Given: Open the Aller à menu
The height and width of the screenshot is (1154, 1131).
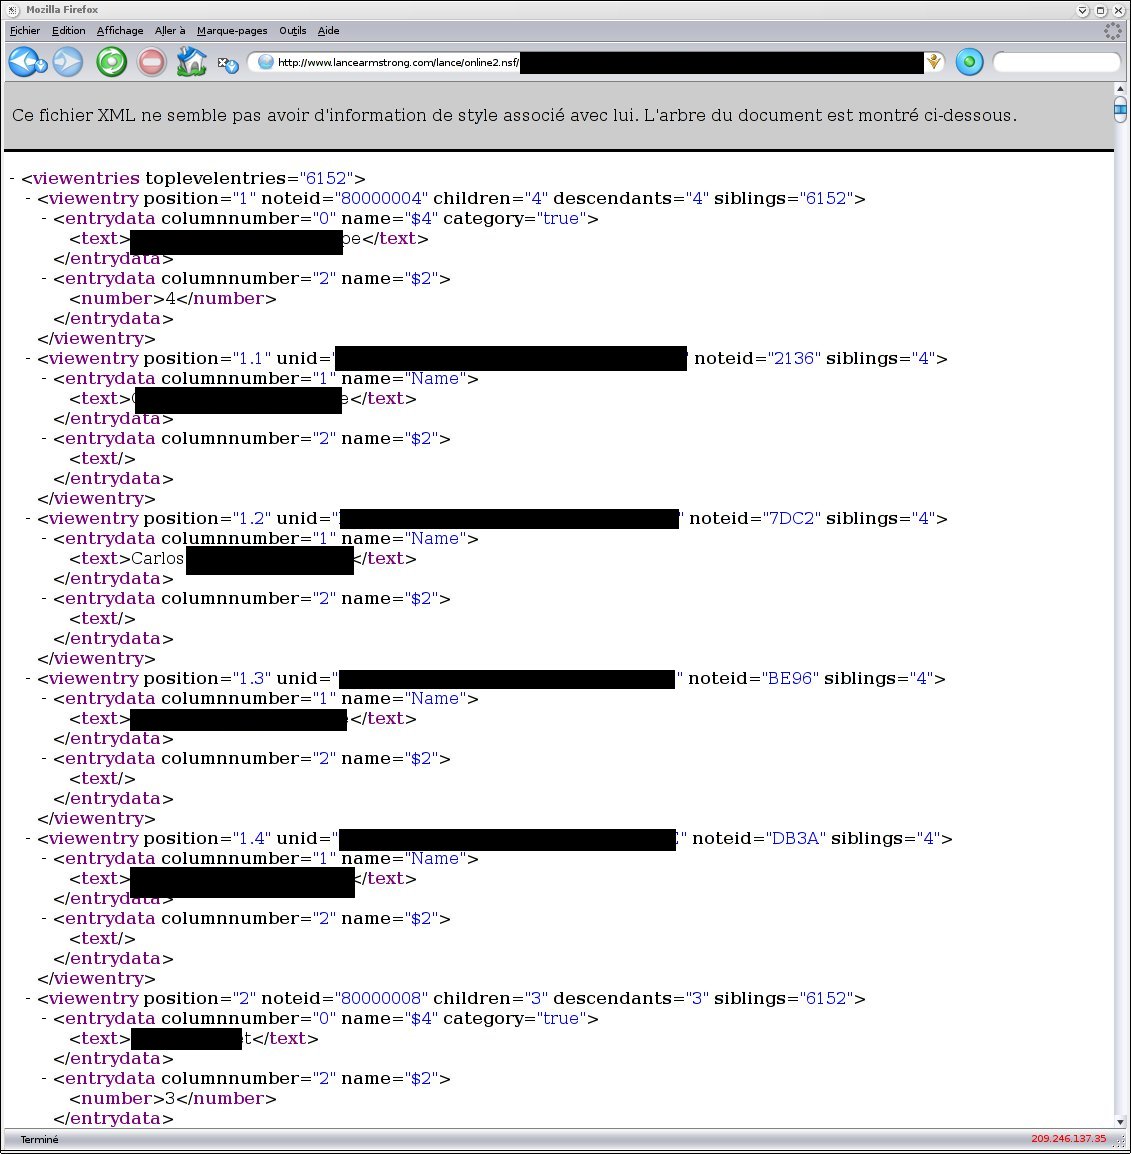Looking at the screenshot, I should tap(170, 31).
